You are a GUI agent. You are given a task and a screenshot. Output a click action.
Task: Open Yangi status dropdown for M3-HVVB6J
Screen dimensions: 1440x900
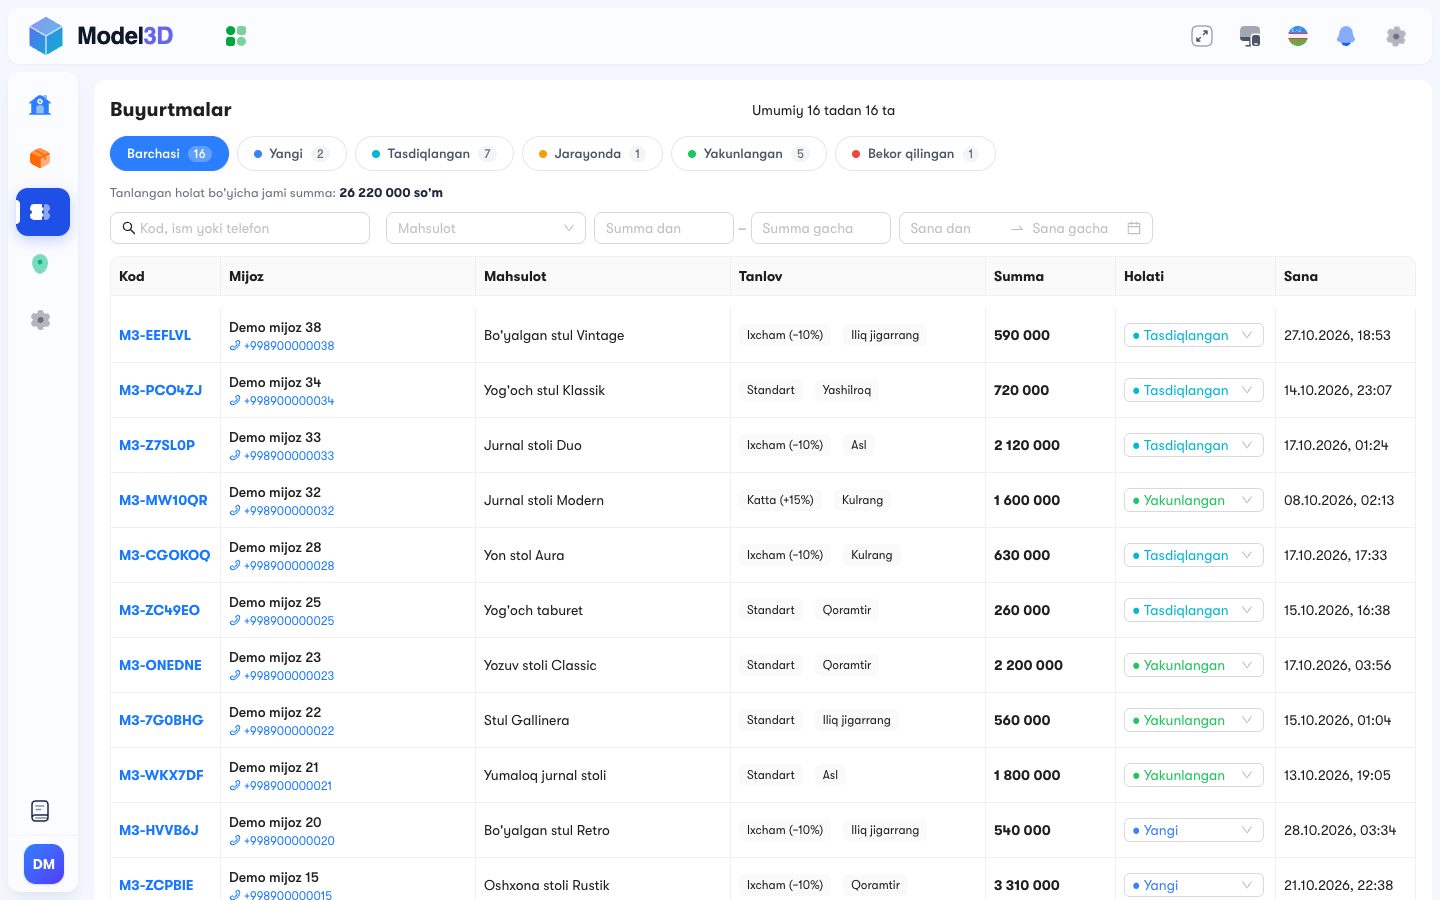[x=1193, y=830]
